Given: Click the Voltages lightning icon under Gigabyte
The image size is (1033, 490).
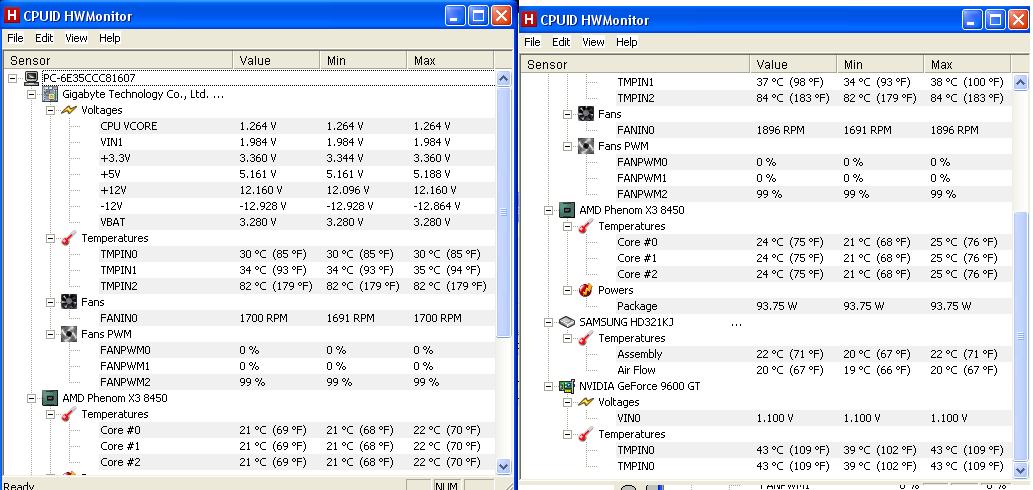Looking at the screenshot, I should (x=69, y=110).
